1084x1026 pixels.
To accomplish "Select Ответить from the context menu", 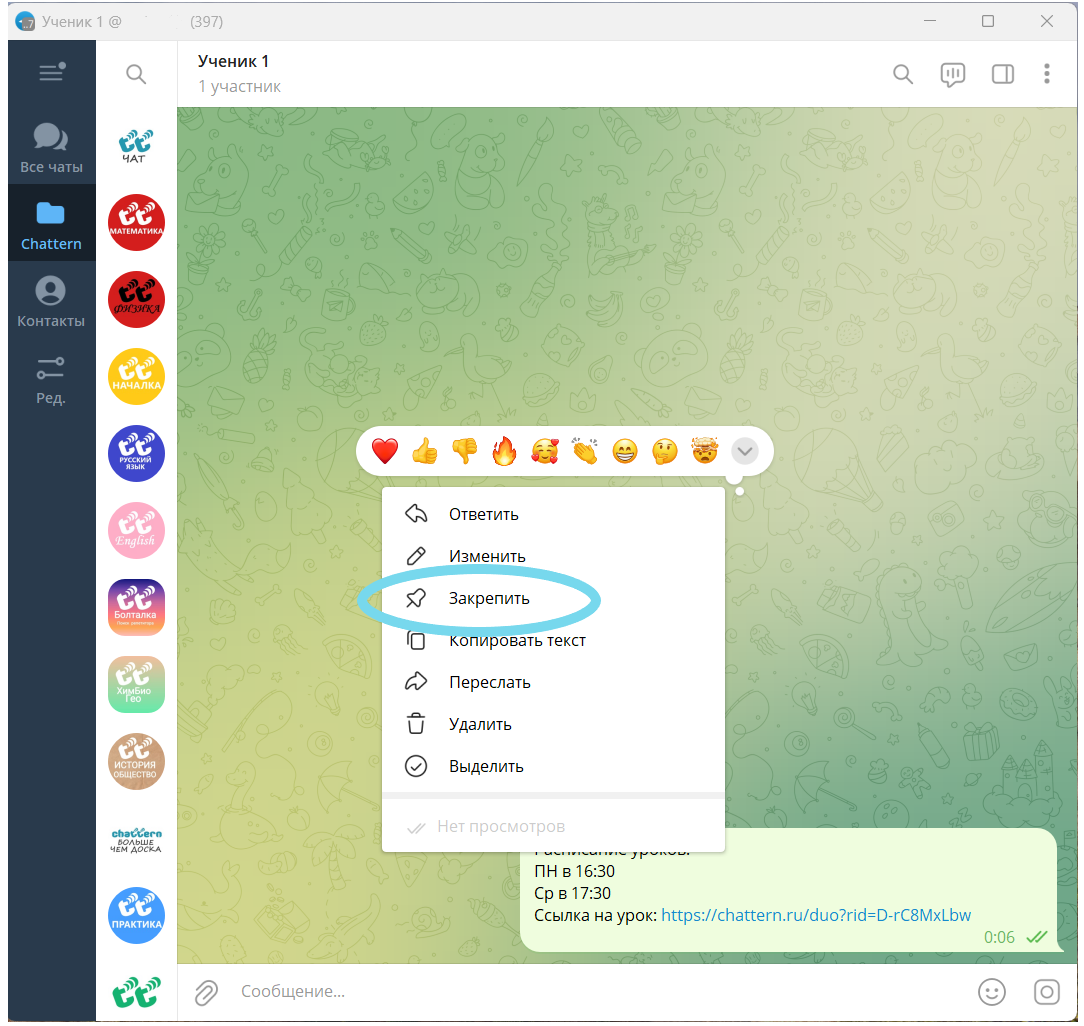I will 483,515.
